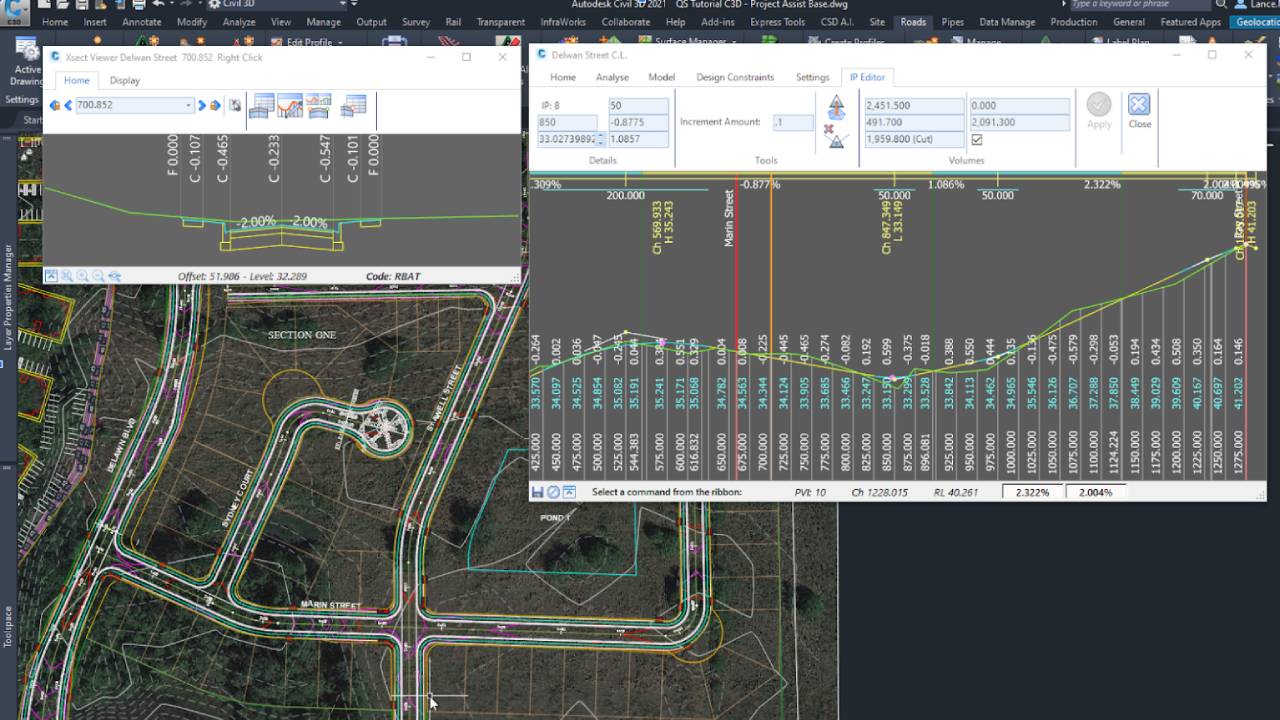Open Model tab in Delwan Street window
This screenshot has width=1280, height=720.
[x=661, y=77]
